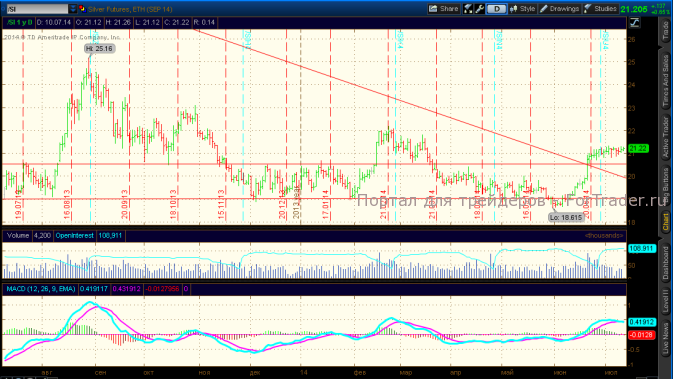Click the 20.09.13 expiration date marker

[124, 205]
